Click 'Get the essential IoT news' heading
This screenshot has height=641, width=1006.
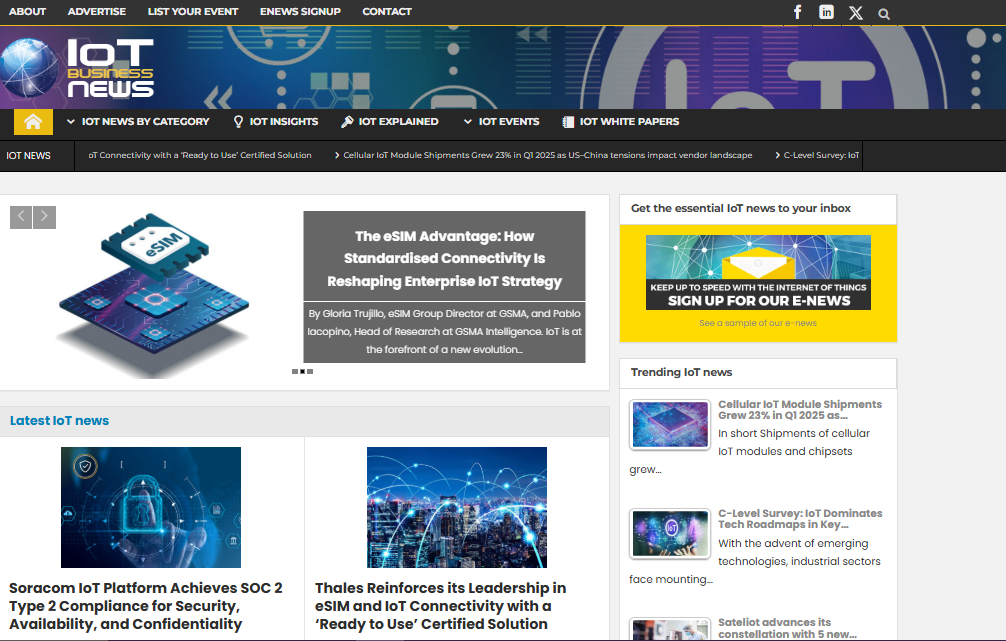pos(741,208)
